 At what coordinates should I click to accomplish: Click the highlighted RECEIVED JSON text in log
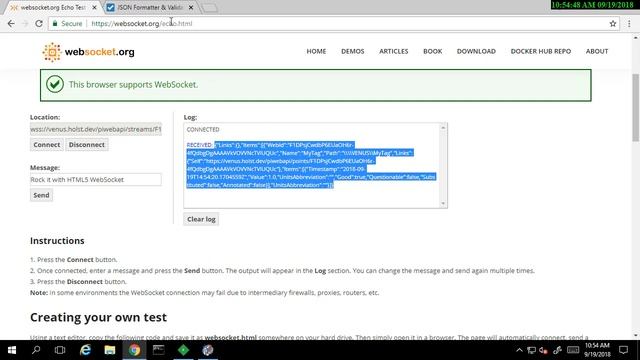[x=311, y=165]
